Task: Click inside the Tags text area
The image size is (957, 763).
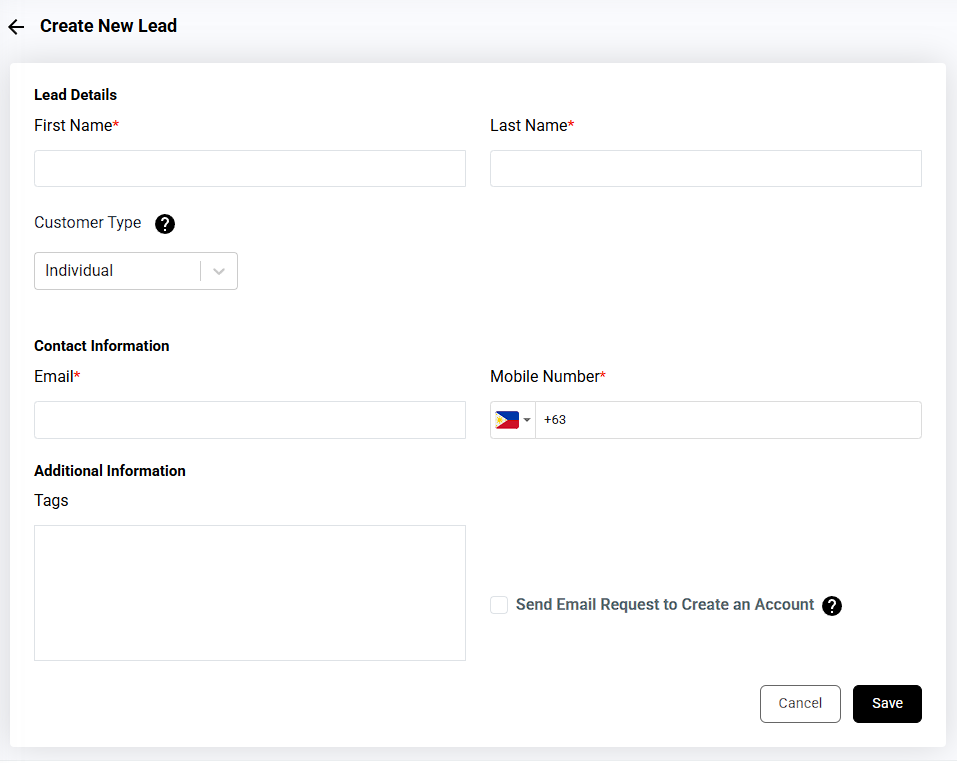Action: click(250, 592)
